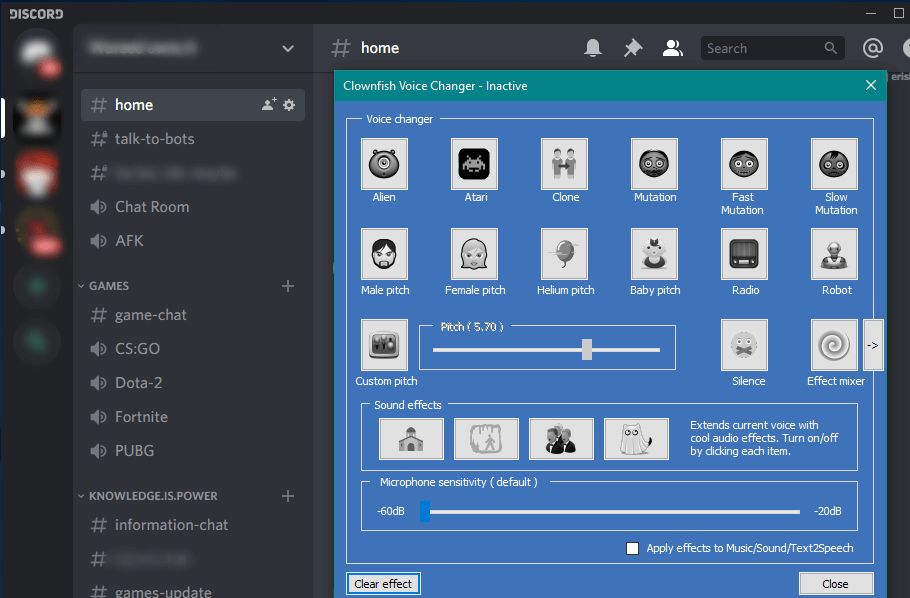Add channel to GAMES category
The width and height of the screenshot is (910, 598).
click(x=288, y=286)
